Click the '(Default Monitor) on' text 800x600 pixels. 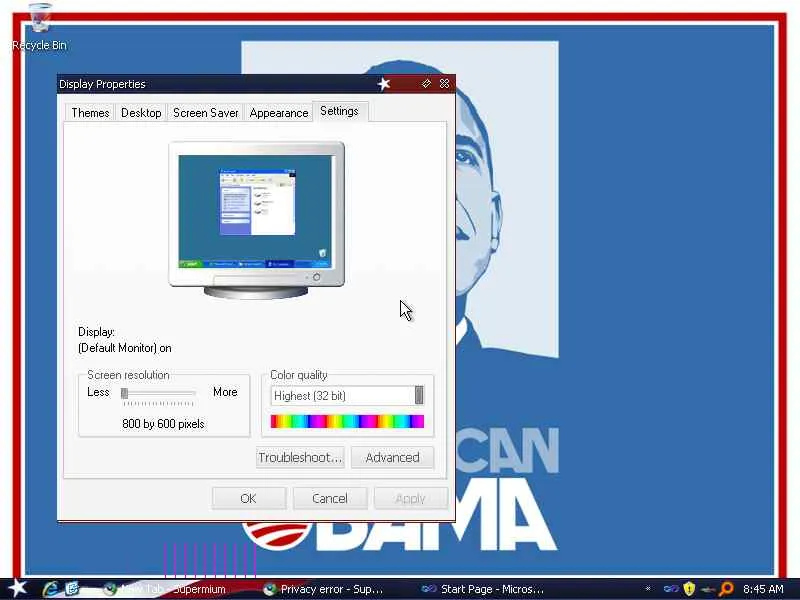tap(124, 348)
